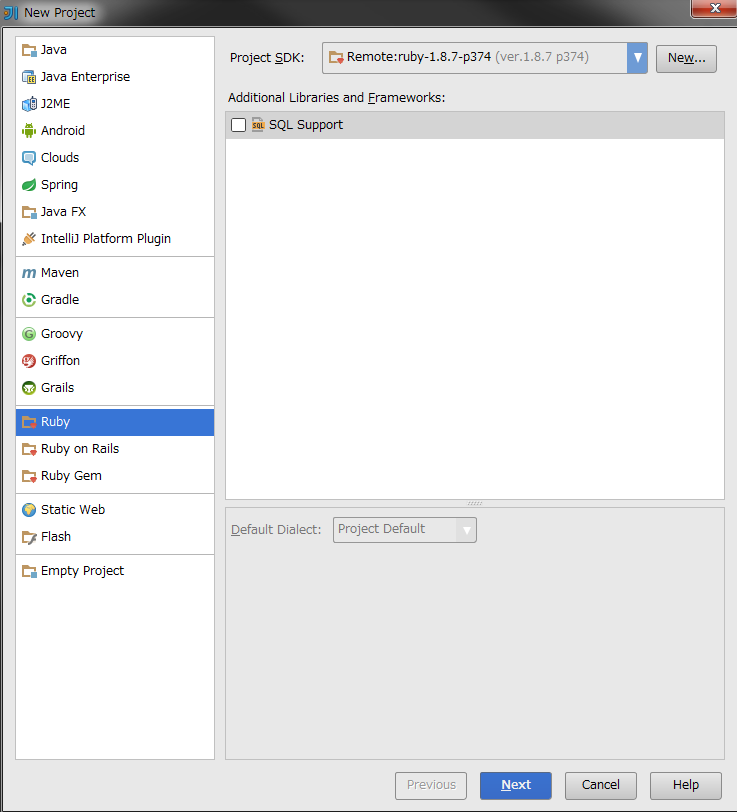Click the Static Web globe icon

point(29,510)
